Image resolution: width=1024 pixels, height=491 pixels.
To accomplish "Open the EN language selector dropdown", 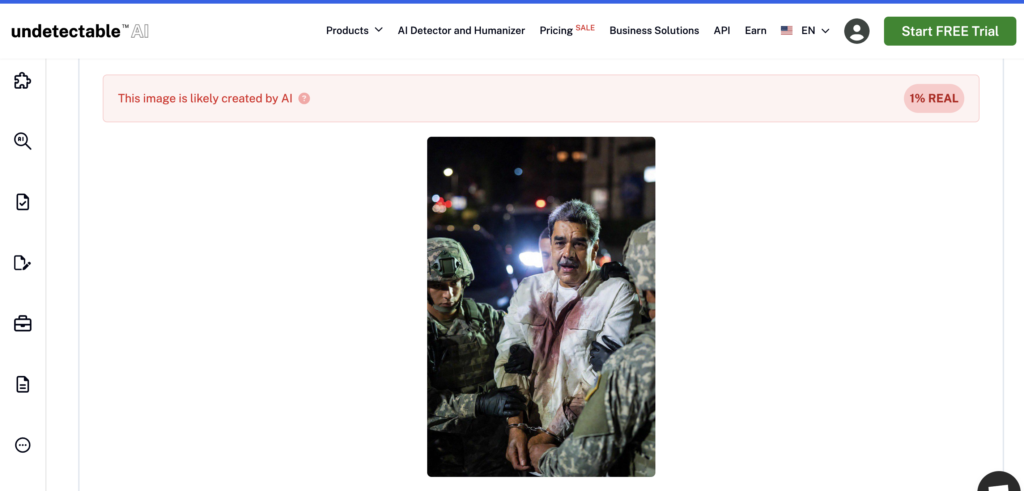I will pos(806,31).
